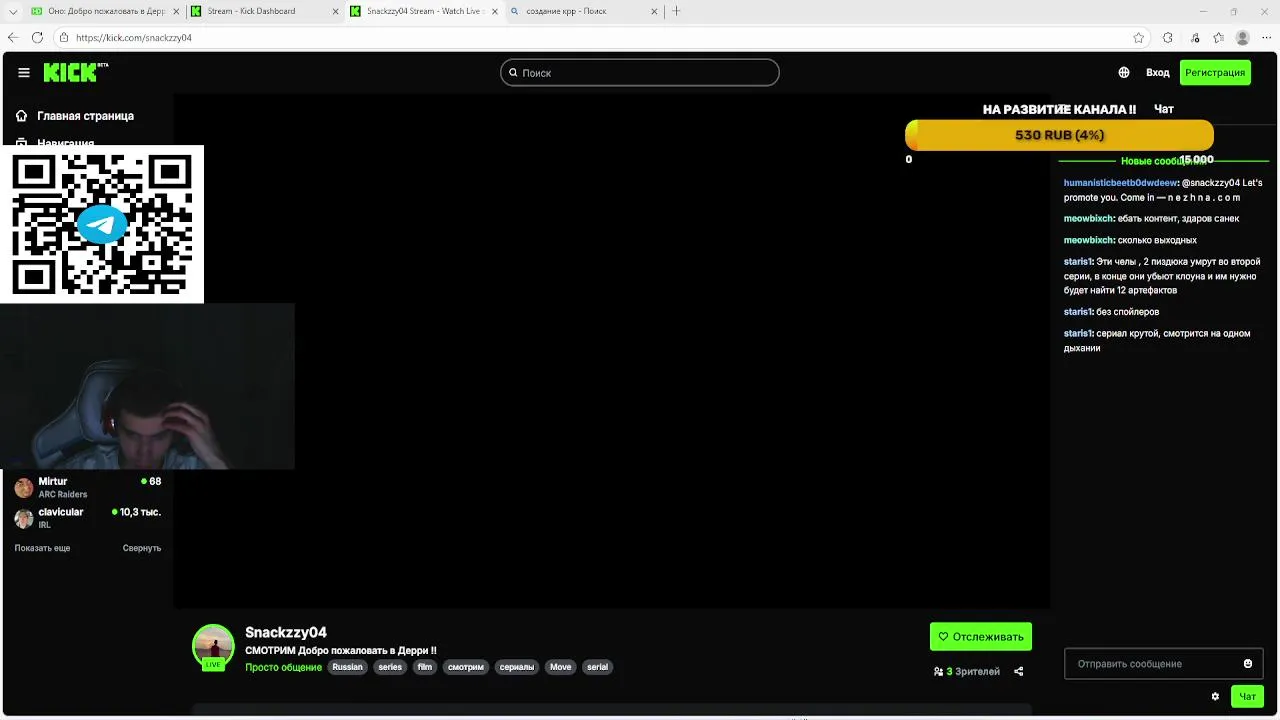Viewport: 1280px width, 720px height.
Task: Click the 3 Зрителей viewer count
Action: (x=967, y=672)
